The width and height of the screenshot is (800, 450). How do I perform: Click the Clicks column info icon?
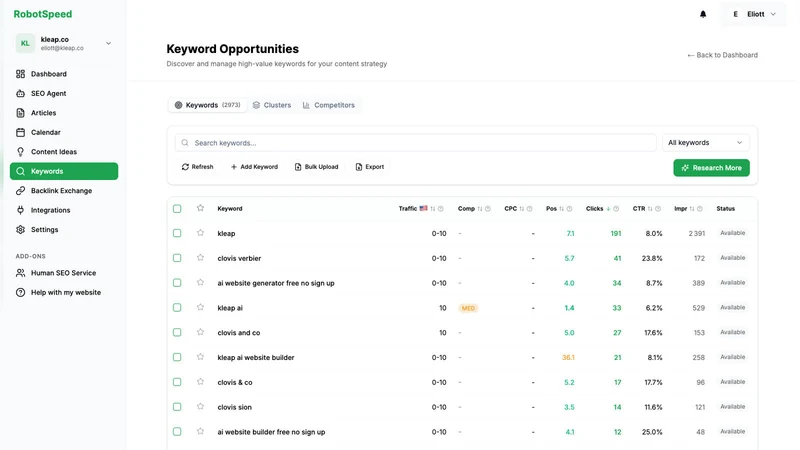pos(616,209)
